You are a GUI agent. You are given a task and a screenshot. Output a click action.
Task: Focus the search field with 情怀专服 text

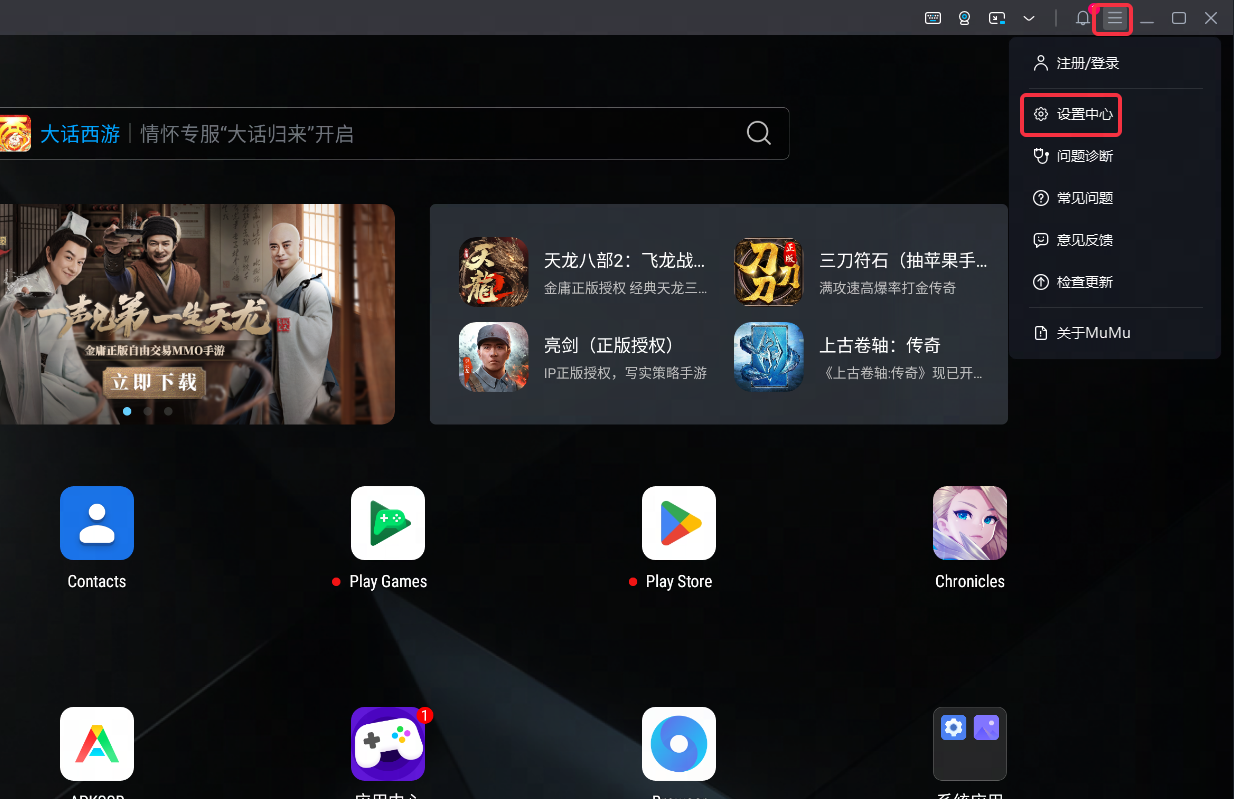(x=394, y=134)
